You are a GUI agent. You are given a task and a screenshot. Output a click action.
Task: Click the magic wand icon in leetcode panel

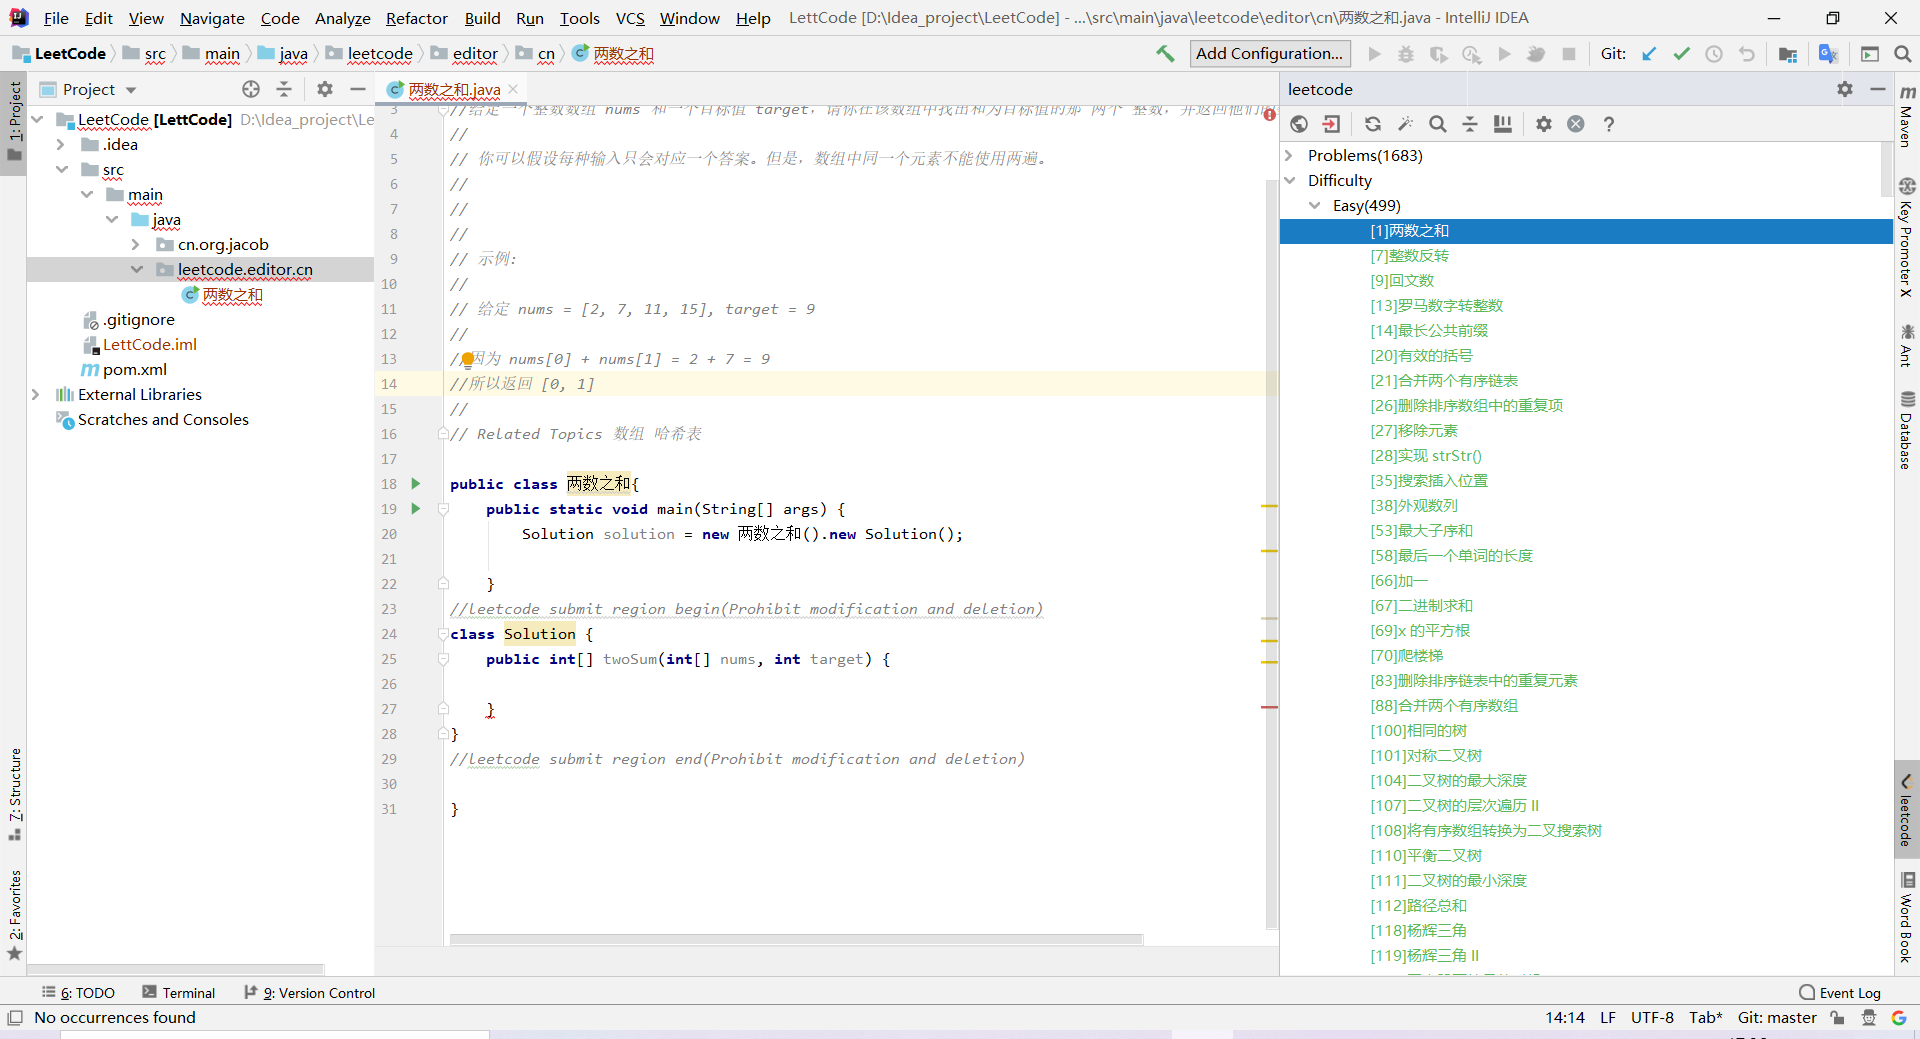pos(1405,124)
